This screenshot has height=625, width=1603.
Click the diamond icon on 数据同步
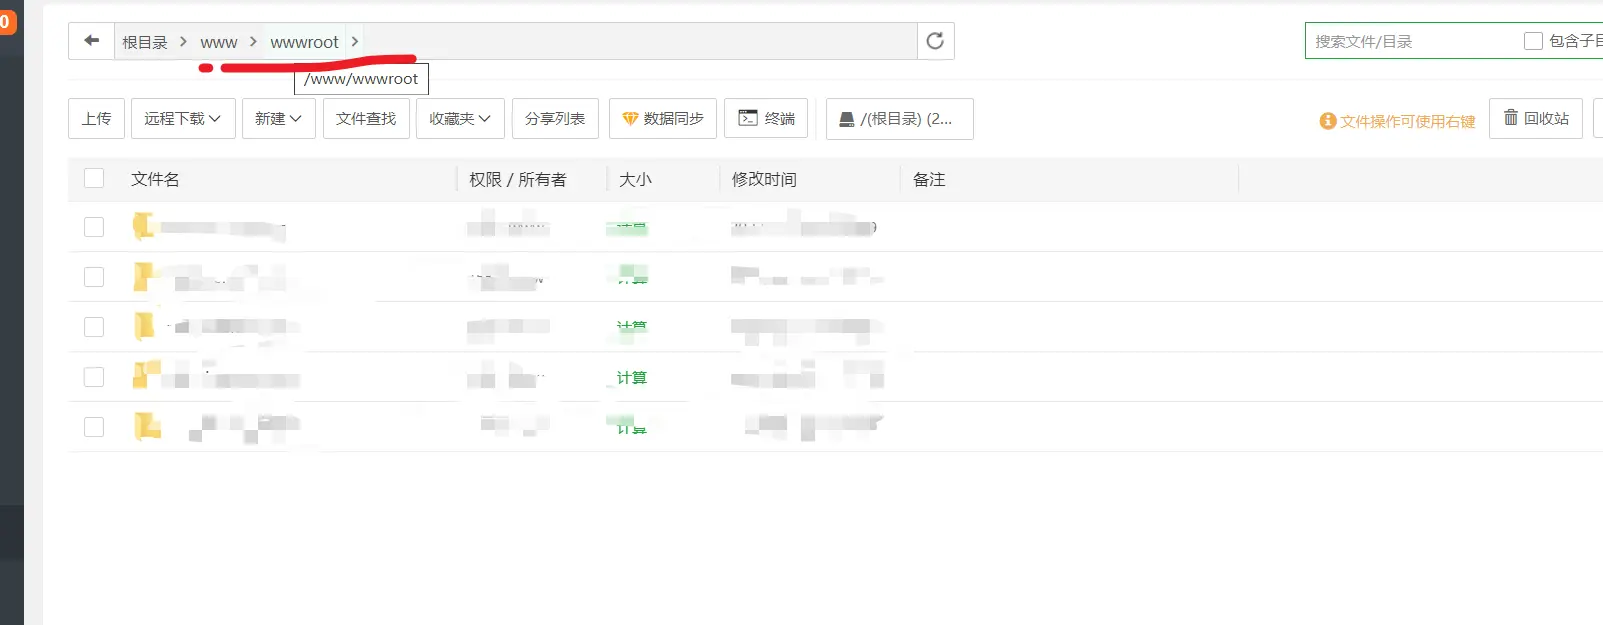click(x=630, y=119)
